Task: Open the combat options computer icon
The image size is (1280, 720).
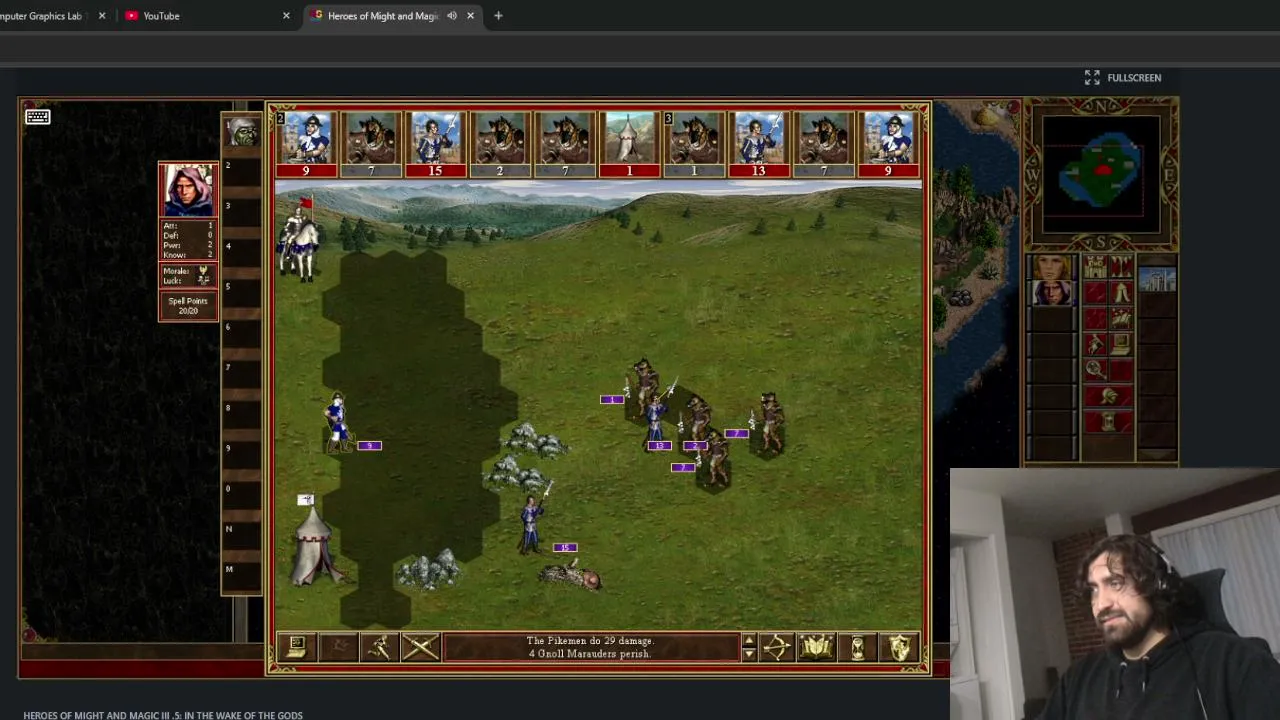Action: tap(297, 648)
